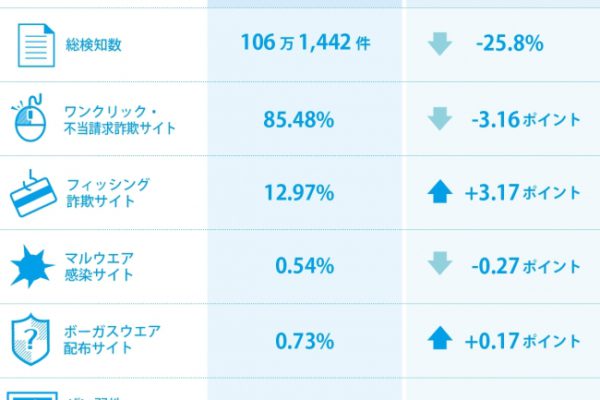Image resolution: width=600 pixels, height=400 pixels.
Task: Select the マルウエア感染サイト label
Action: tap(99, 266)
